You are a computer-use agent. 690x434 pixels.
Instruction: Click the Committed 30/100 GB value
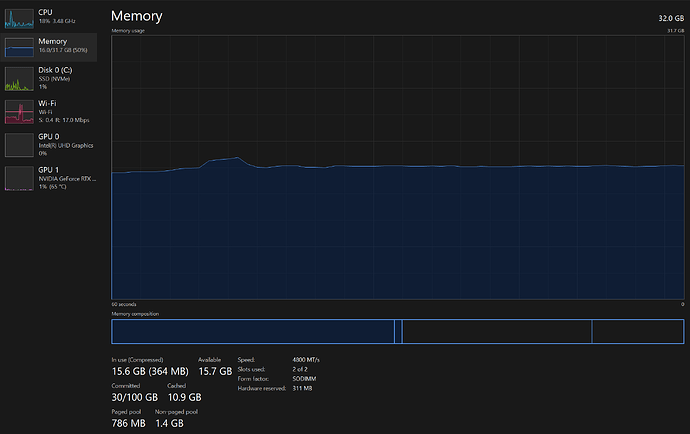[132, 398]
